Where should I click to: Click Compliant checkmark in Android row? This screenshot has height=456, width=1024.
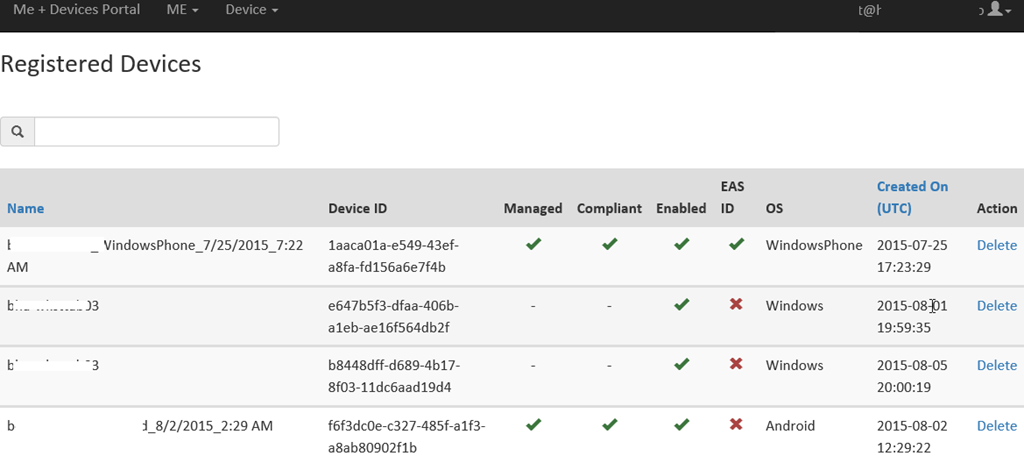click(609, 424)
